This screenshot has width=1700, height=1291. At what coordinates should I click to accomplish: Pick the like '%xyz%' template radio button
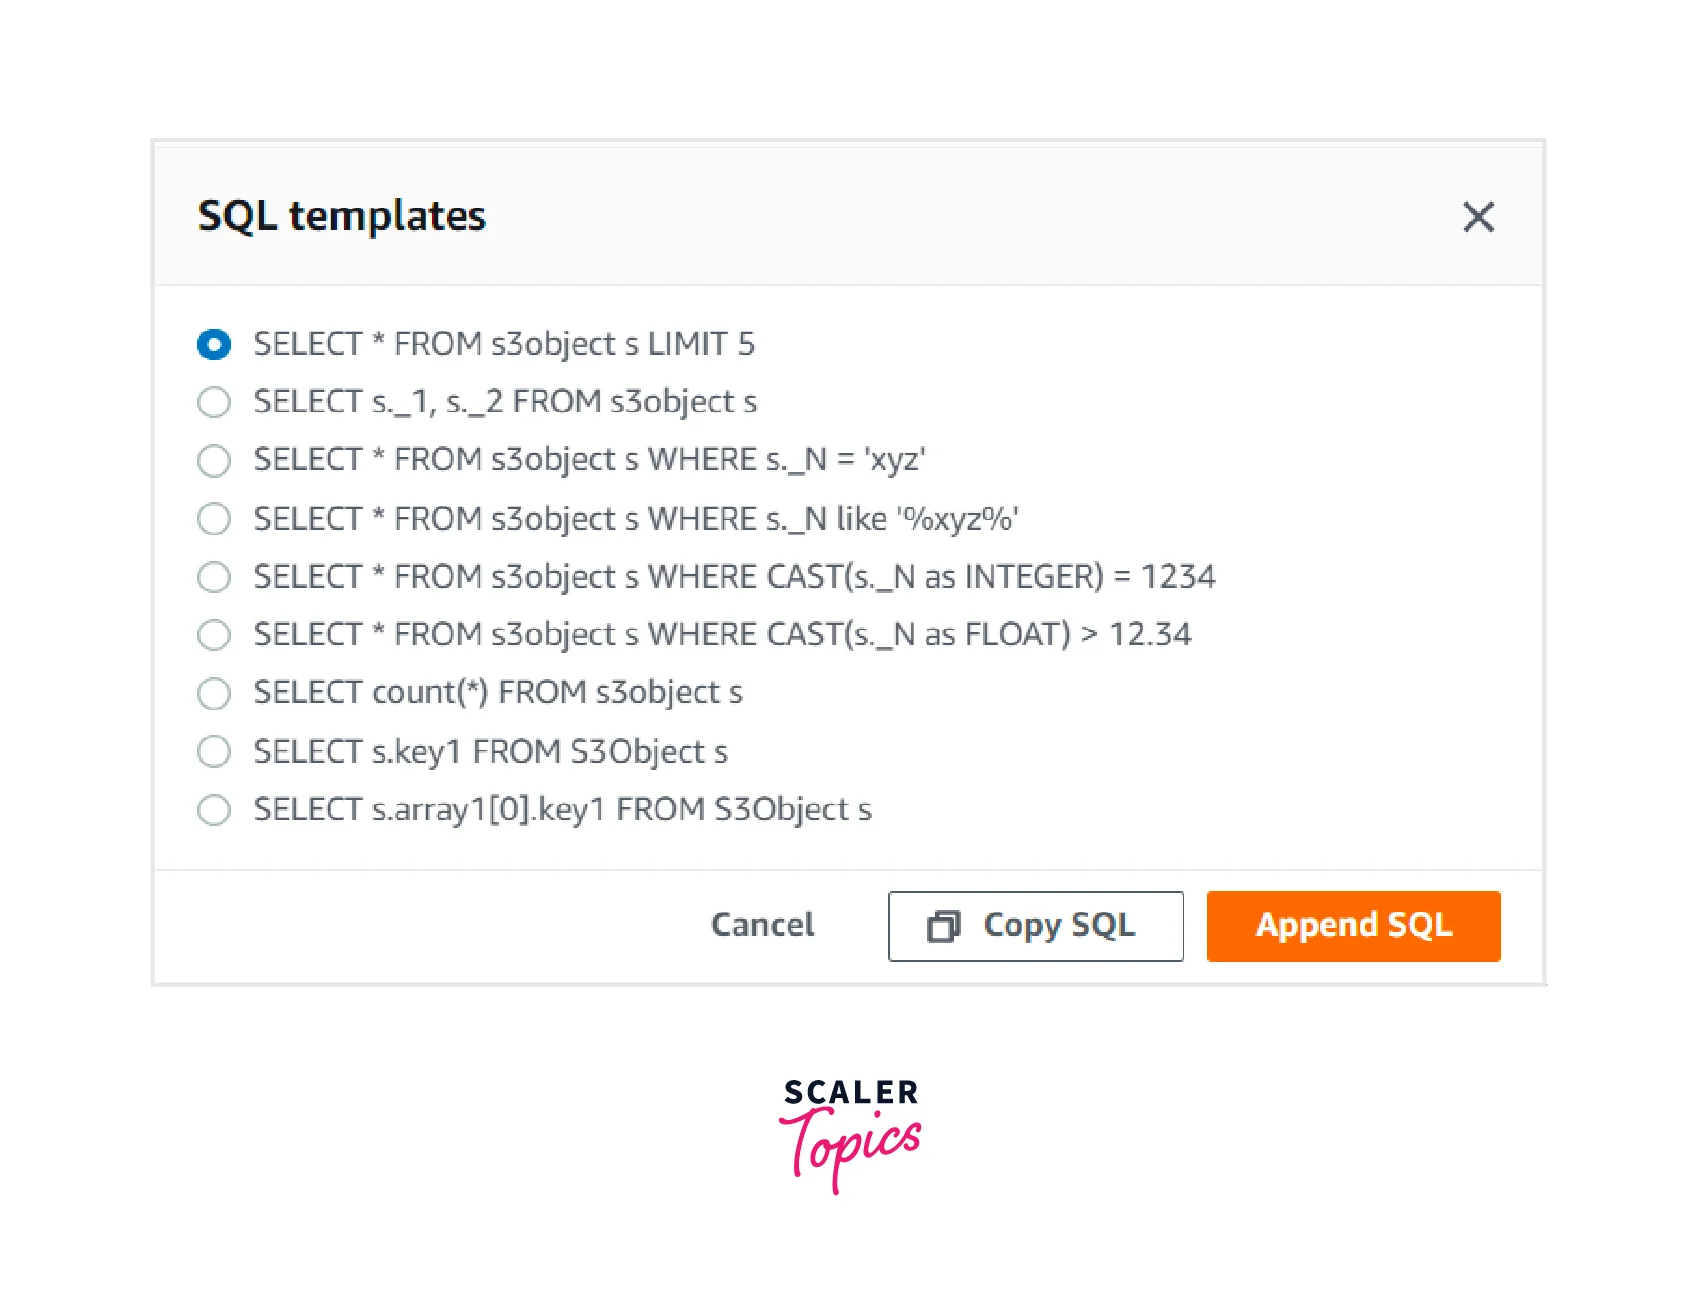point(214,518)
